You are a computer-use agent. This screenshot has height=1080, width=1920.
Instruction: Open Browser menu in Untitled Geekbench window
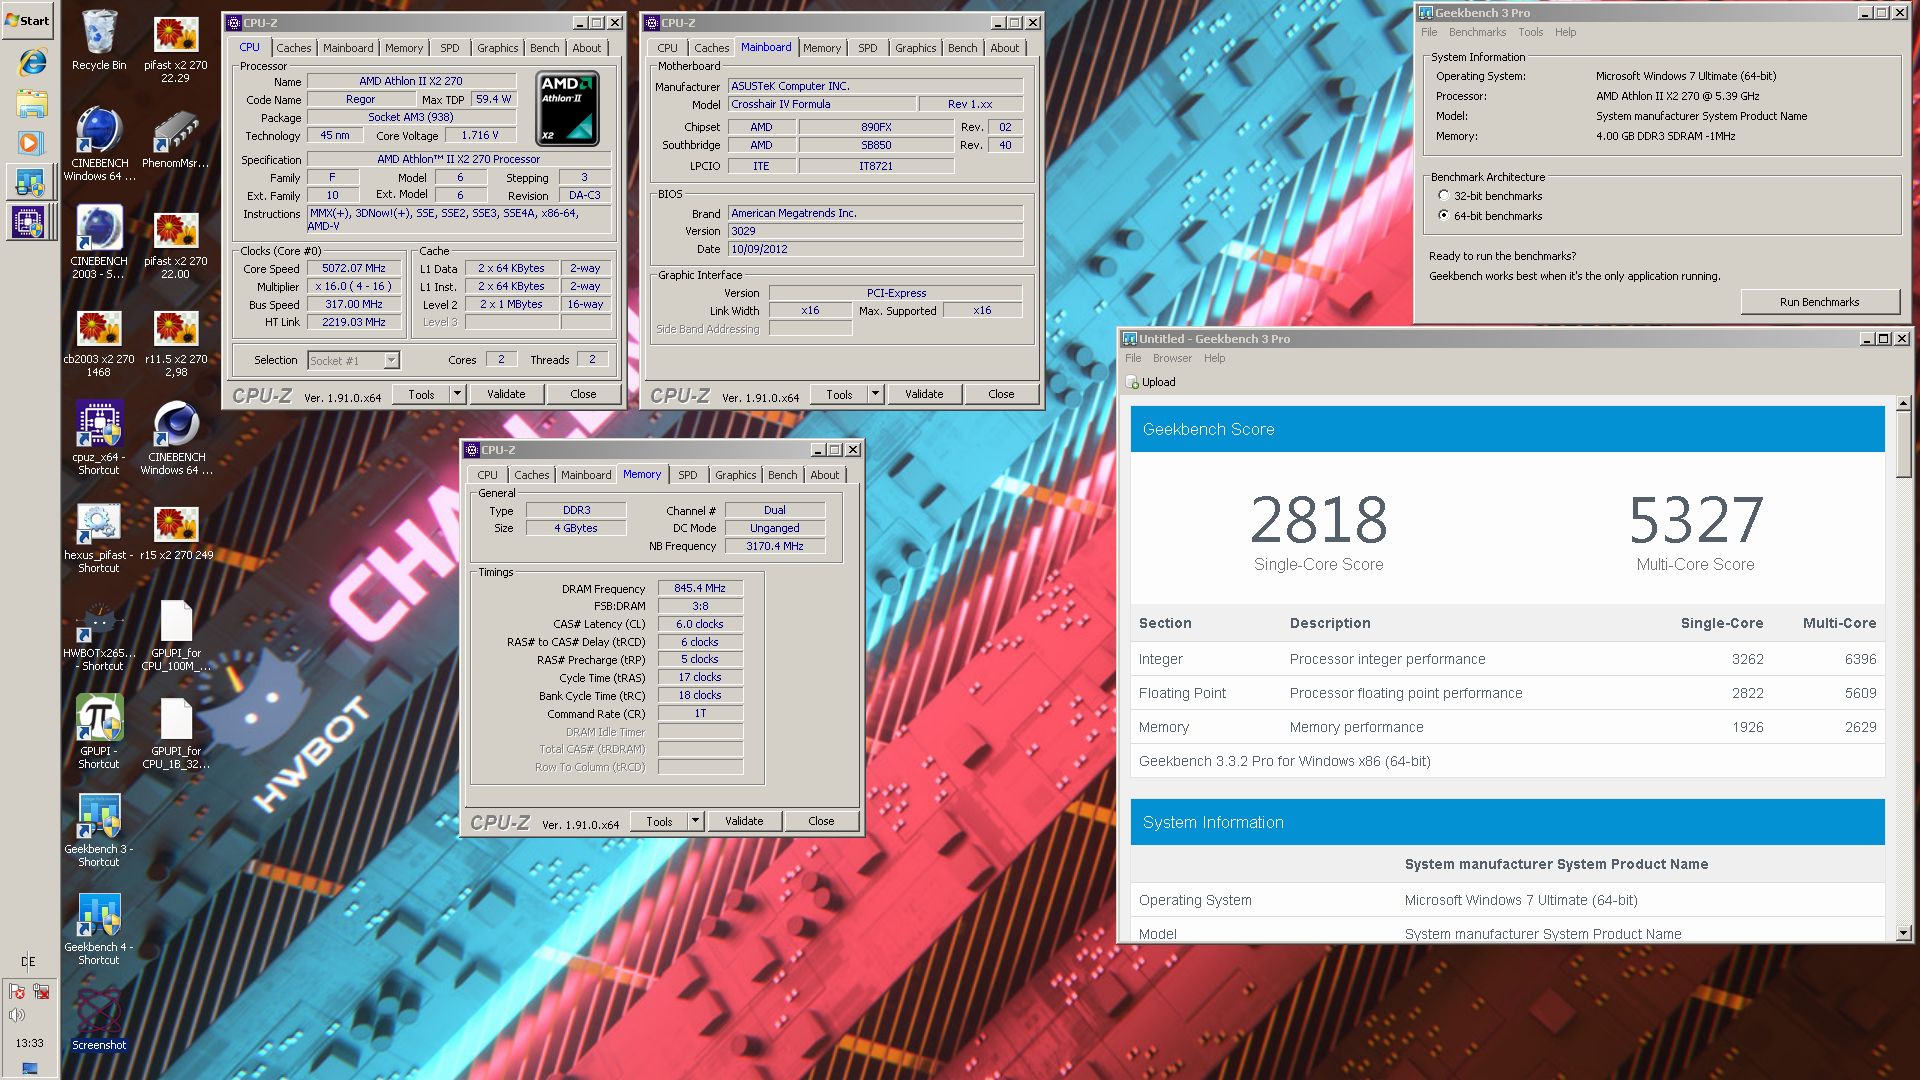coord(1172,358)
